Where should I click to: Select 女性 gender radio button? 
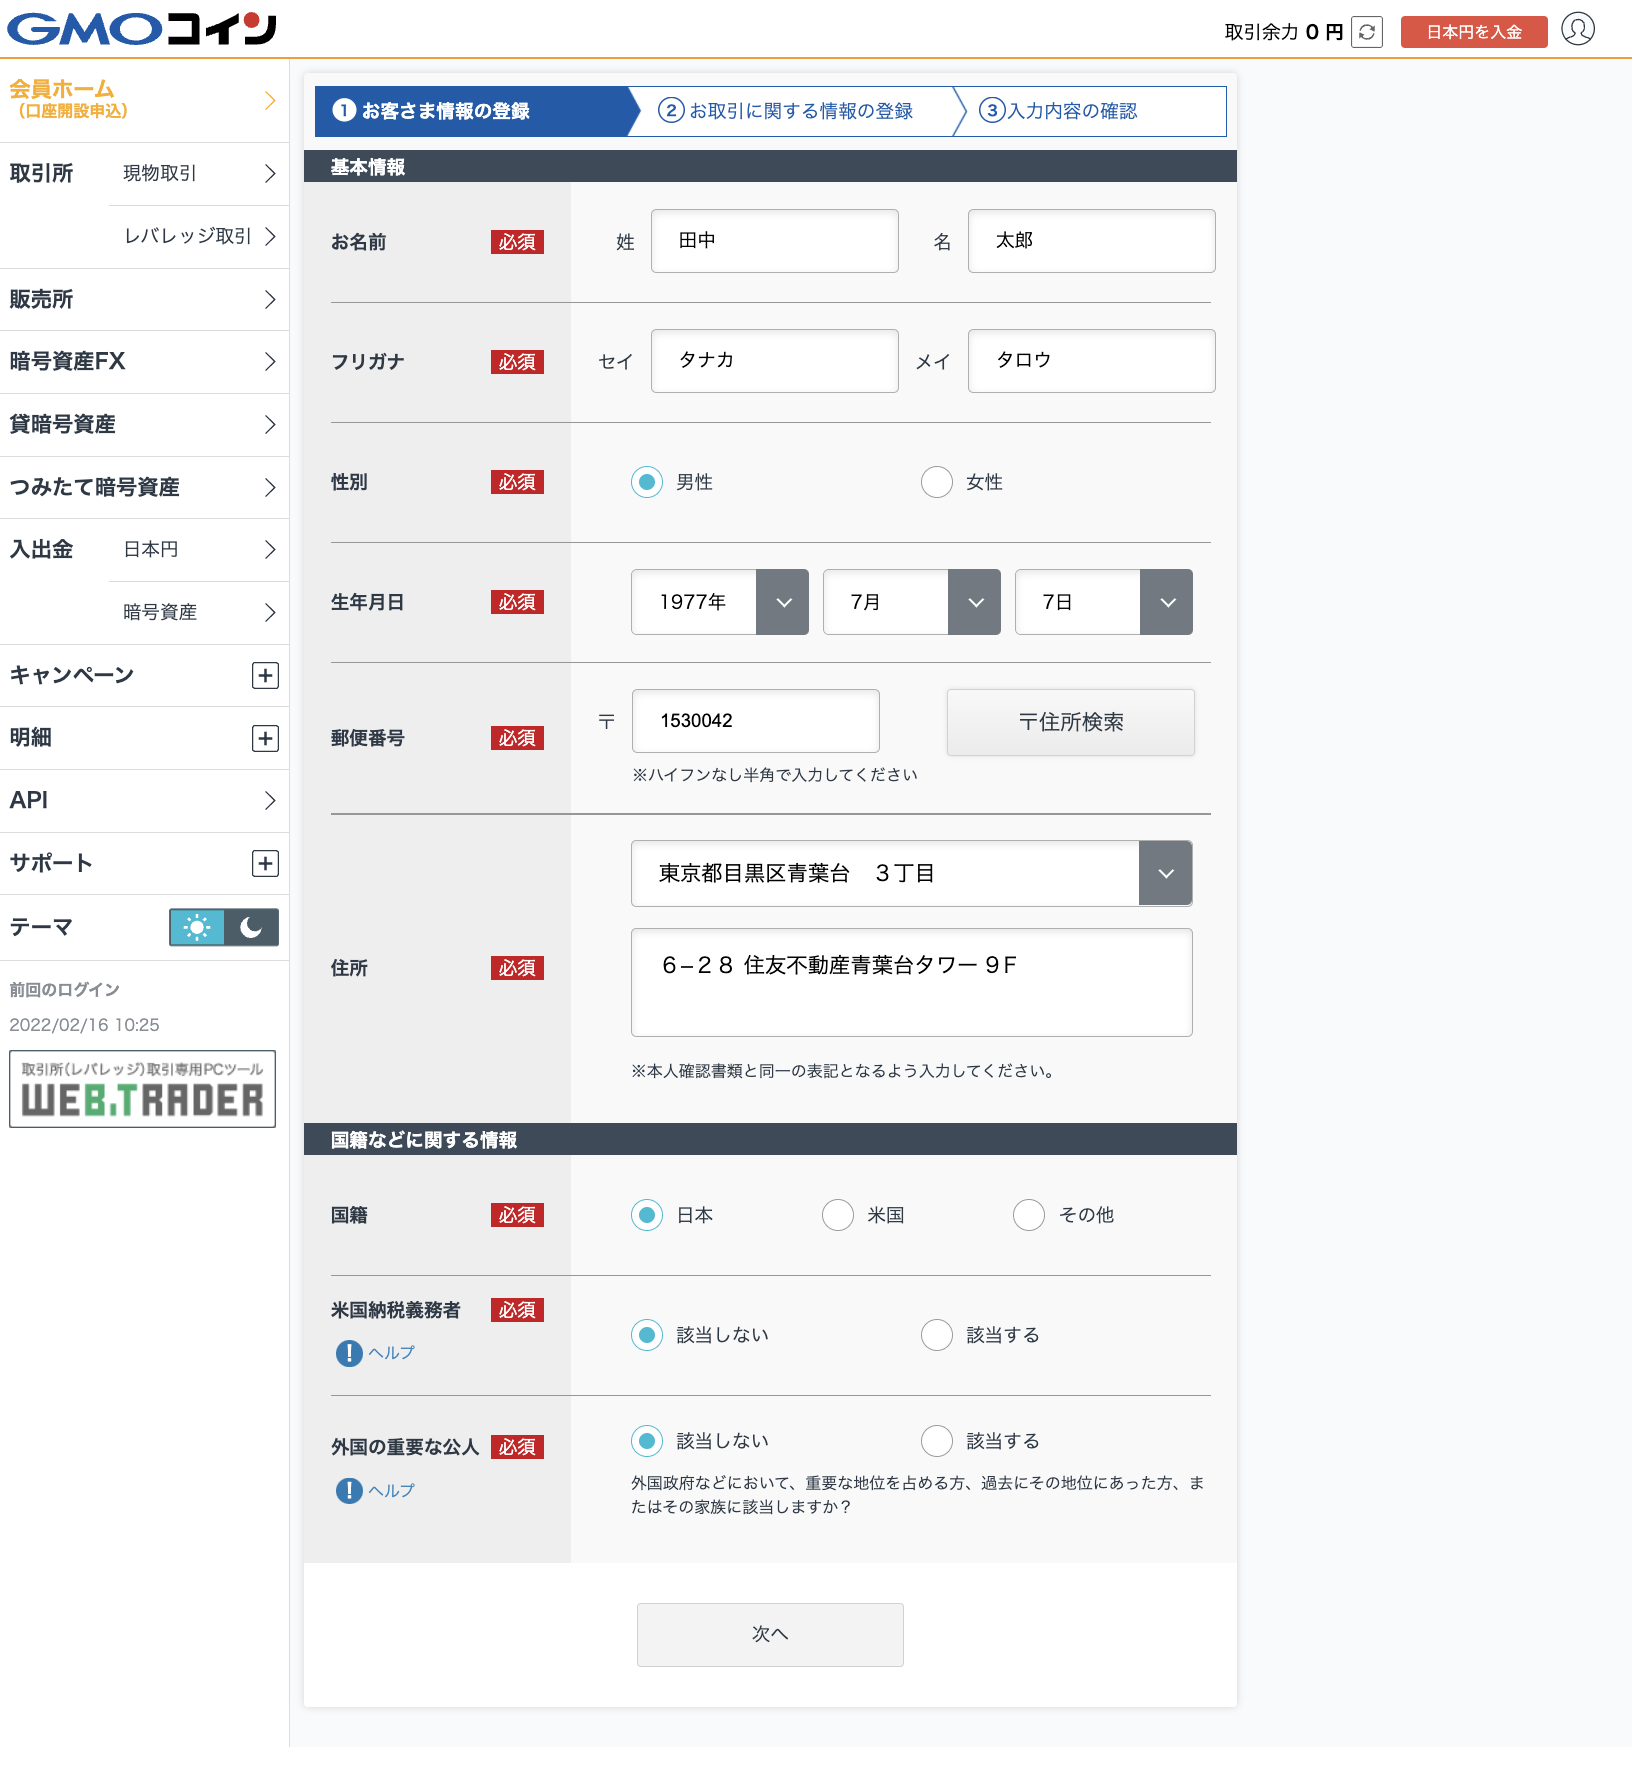point(937,482)
